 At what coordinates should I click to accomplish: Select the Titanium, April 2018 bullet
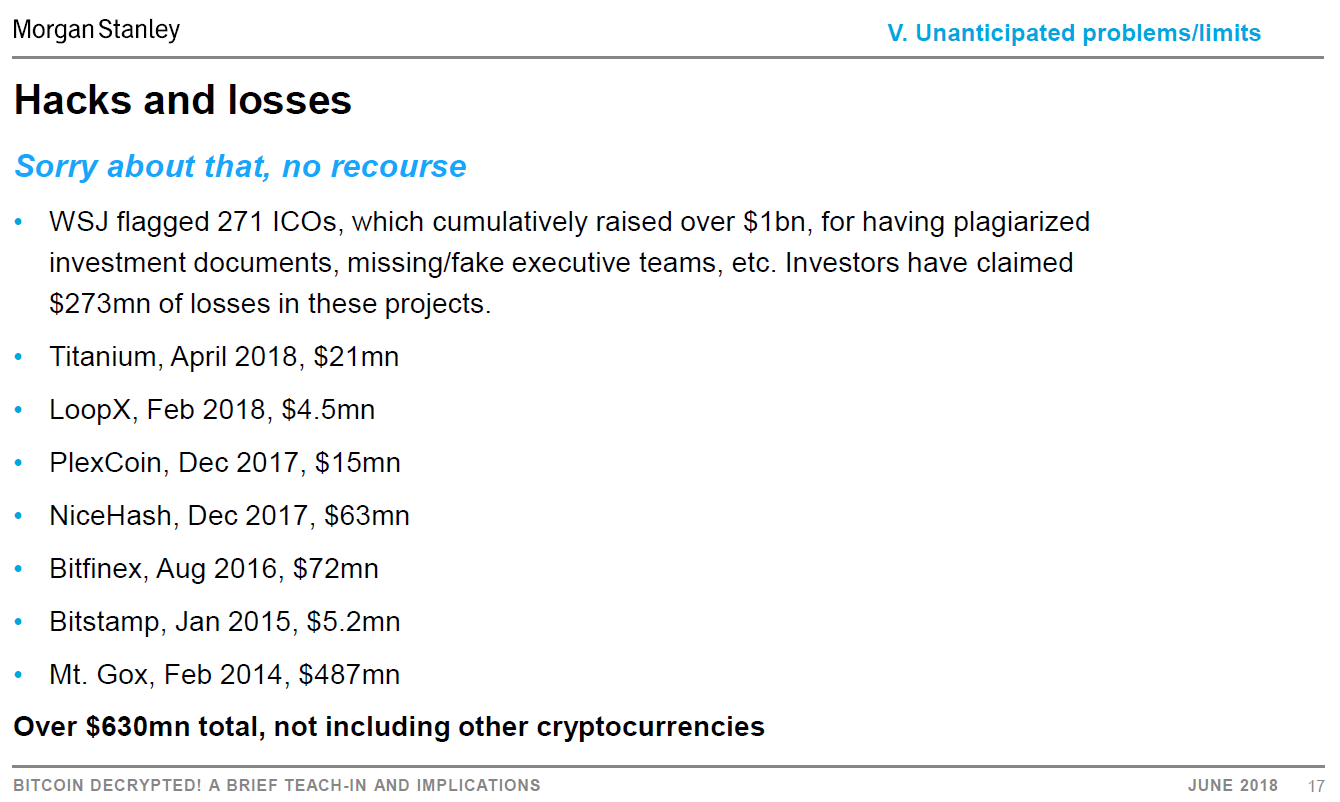pos(224,357)
